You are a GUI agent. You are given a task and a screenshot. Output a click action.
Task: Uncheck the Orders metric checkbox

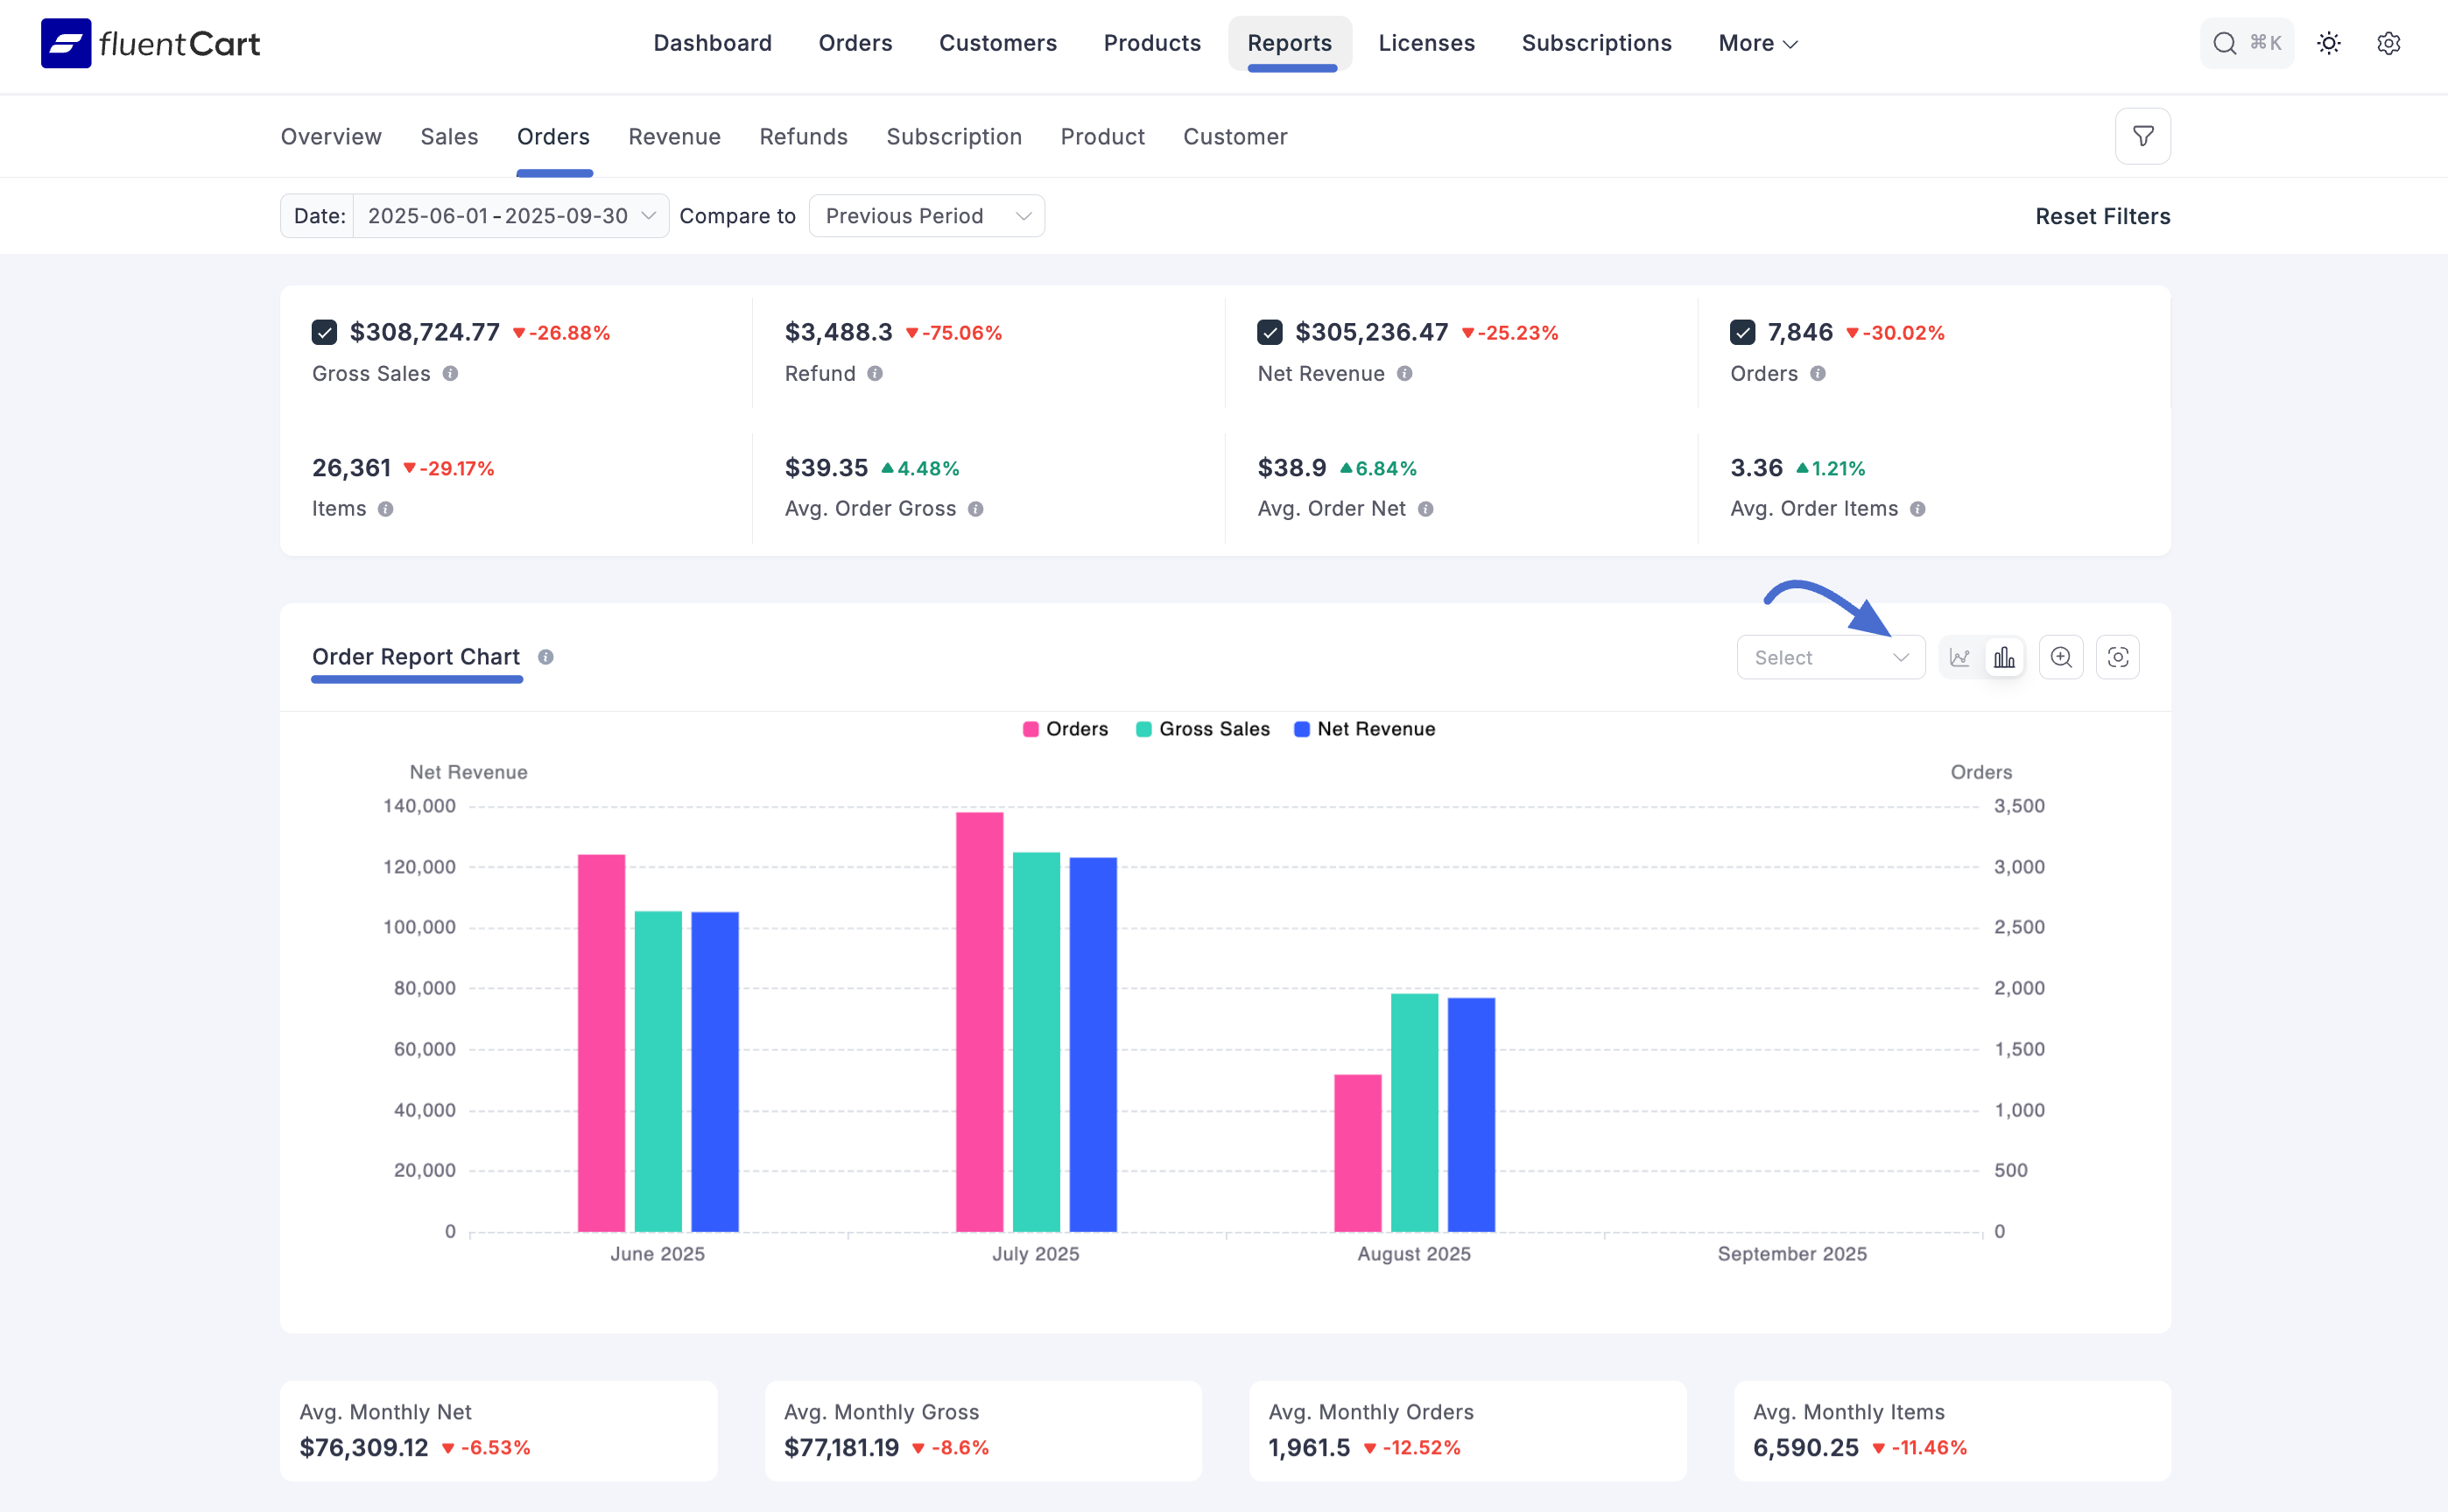[x=1742, y=332]
